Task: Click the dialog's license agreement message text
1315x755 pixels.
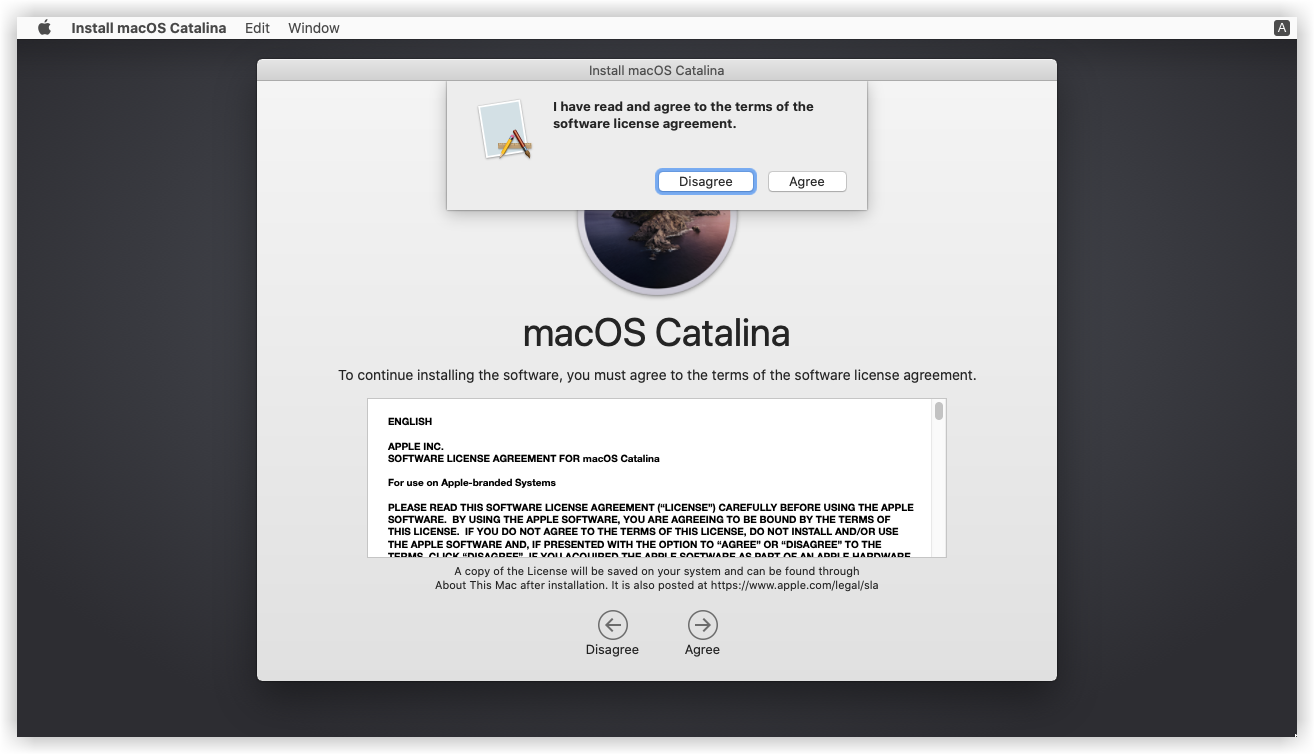Action: coord(683,115)
